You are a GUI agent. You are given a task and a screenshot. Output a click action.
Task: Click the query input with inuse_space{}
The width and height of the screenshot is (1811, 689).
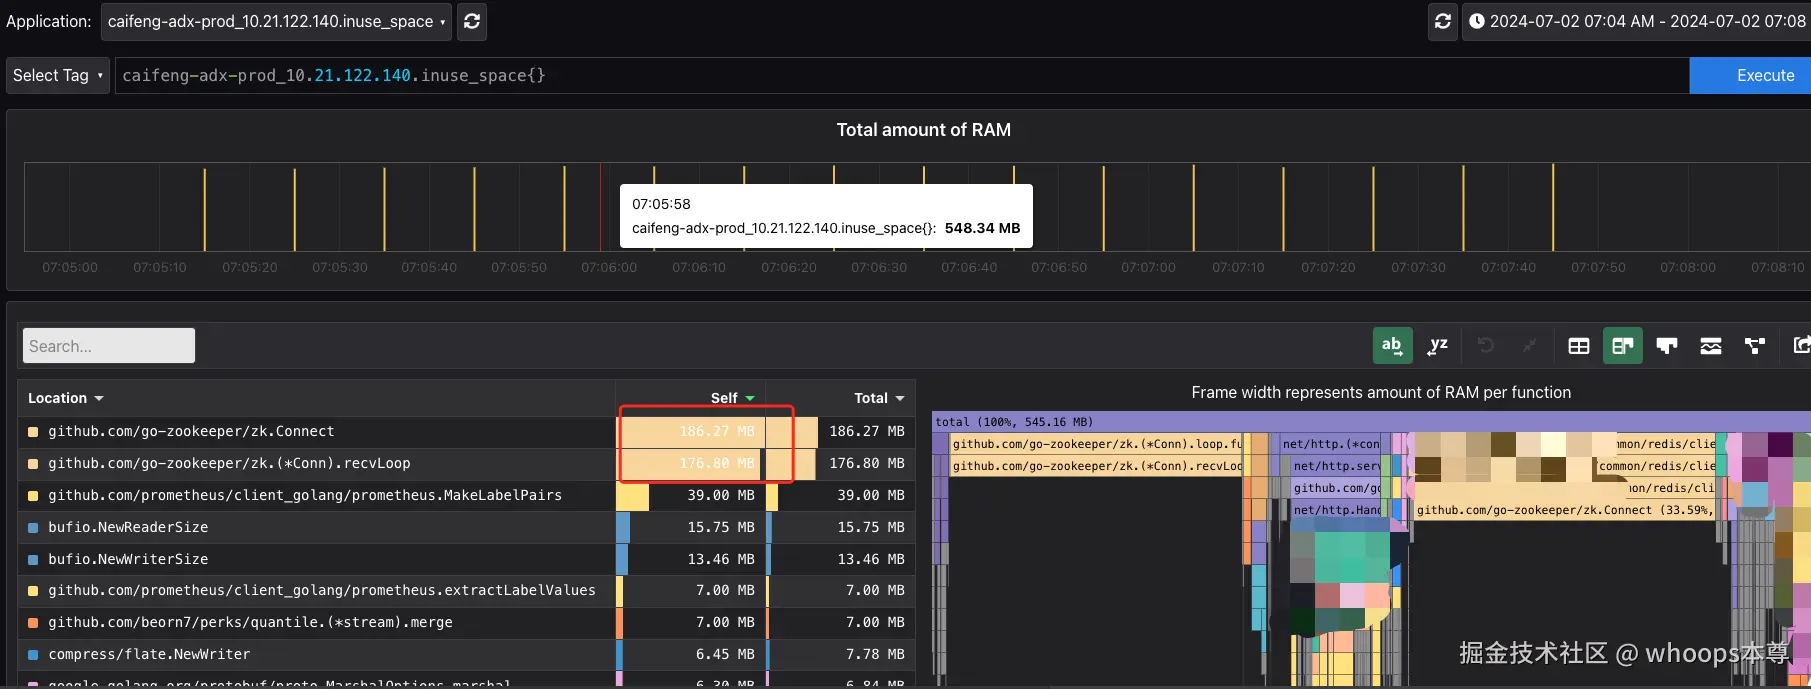[x=902, y=75]
